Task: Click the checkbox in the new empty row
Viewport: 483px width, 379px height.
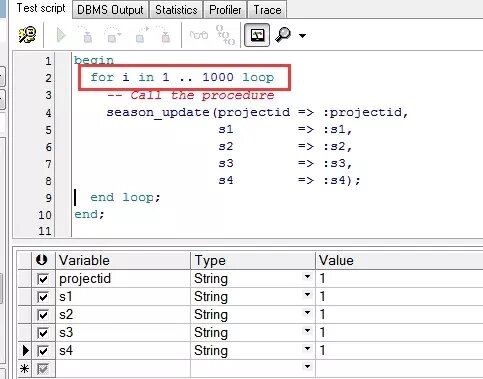Action: point(43,369)
